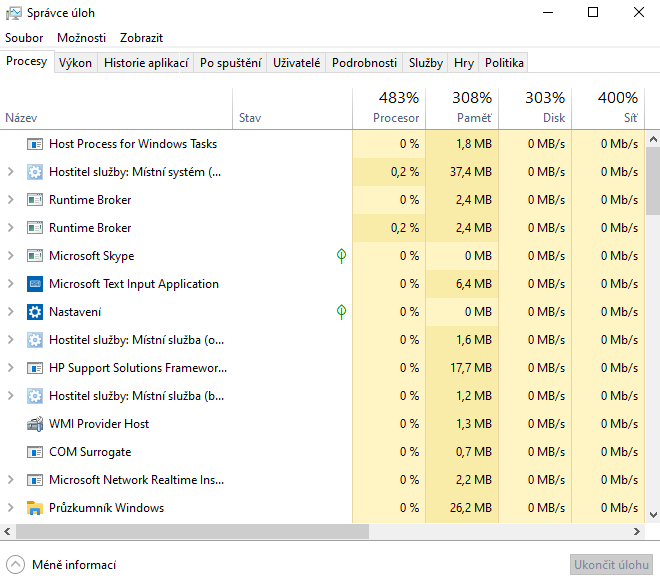The height and width of the screenshot is (588, 660).
Task: Expand the Microsoft Skype process group
Action: pyautogui.click(x=11, y=255)
